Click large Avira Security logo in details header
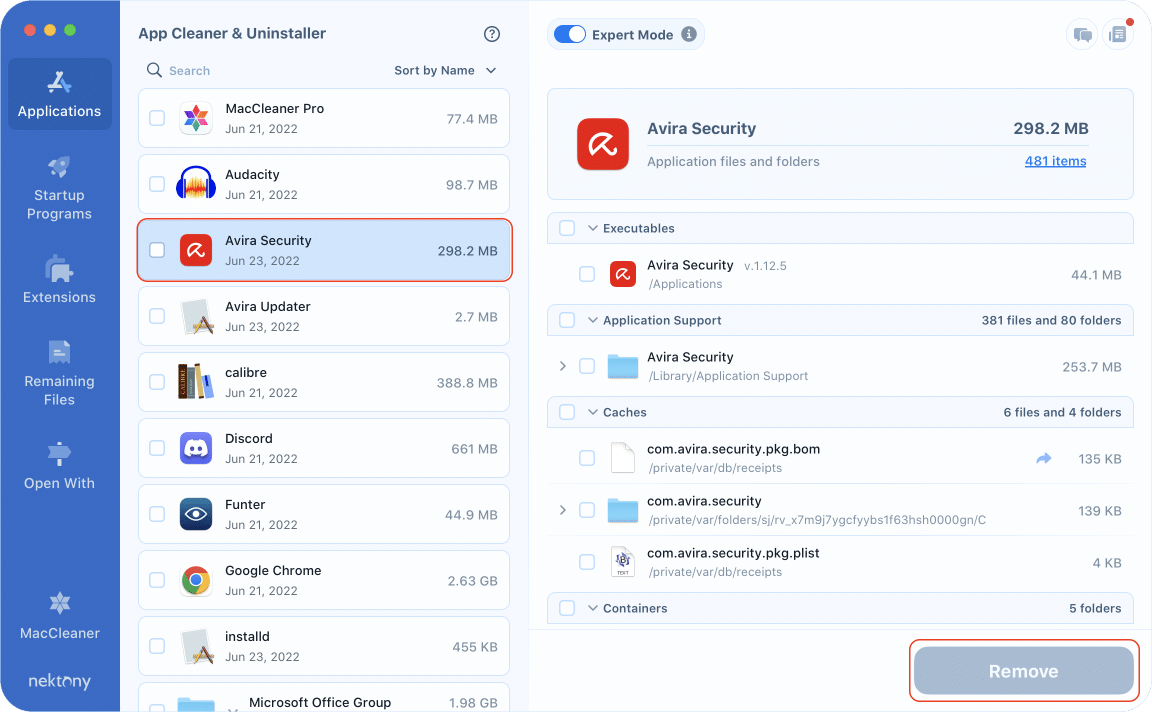The width and height of the screenshot is (1152, 712). point(602,144)
